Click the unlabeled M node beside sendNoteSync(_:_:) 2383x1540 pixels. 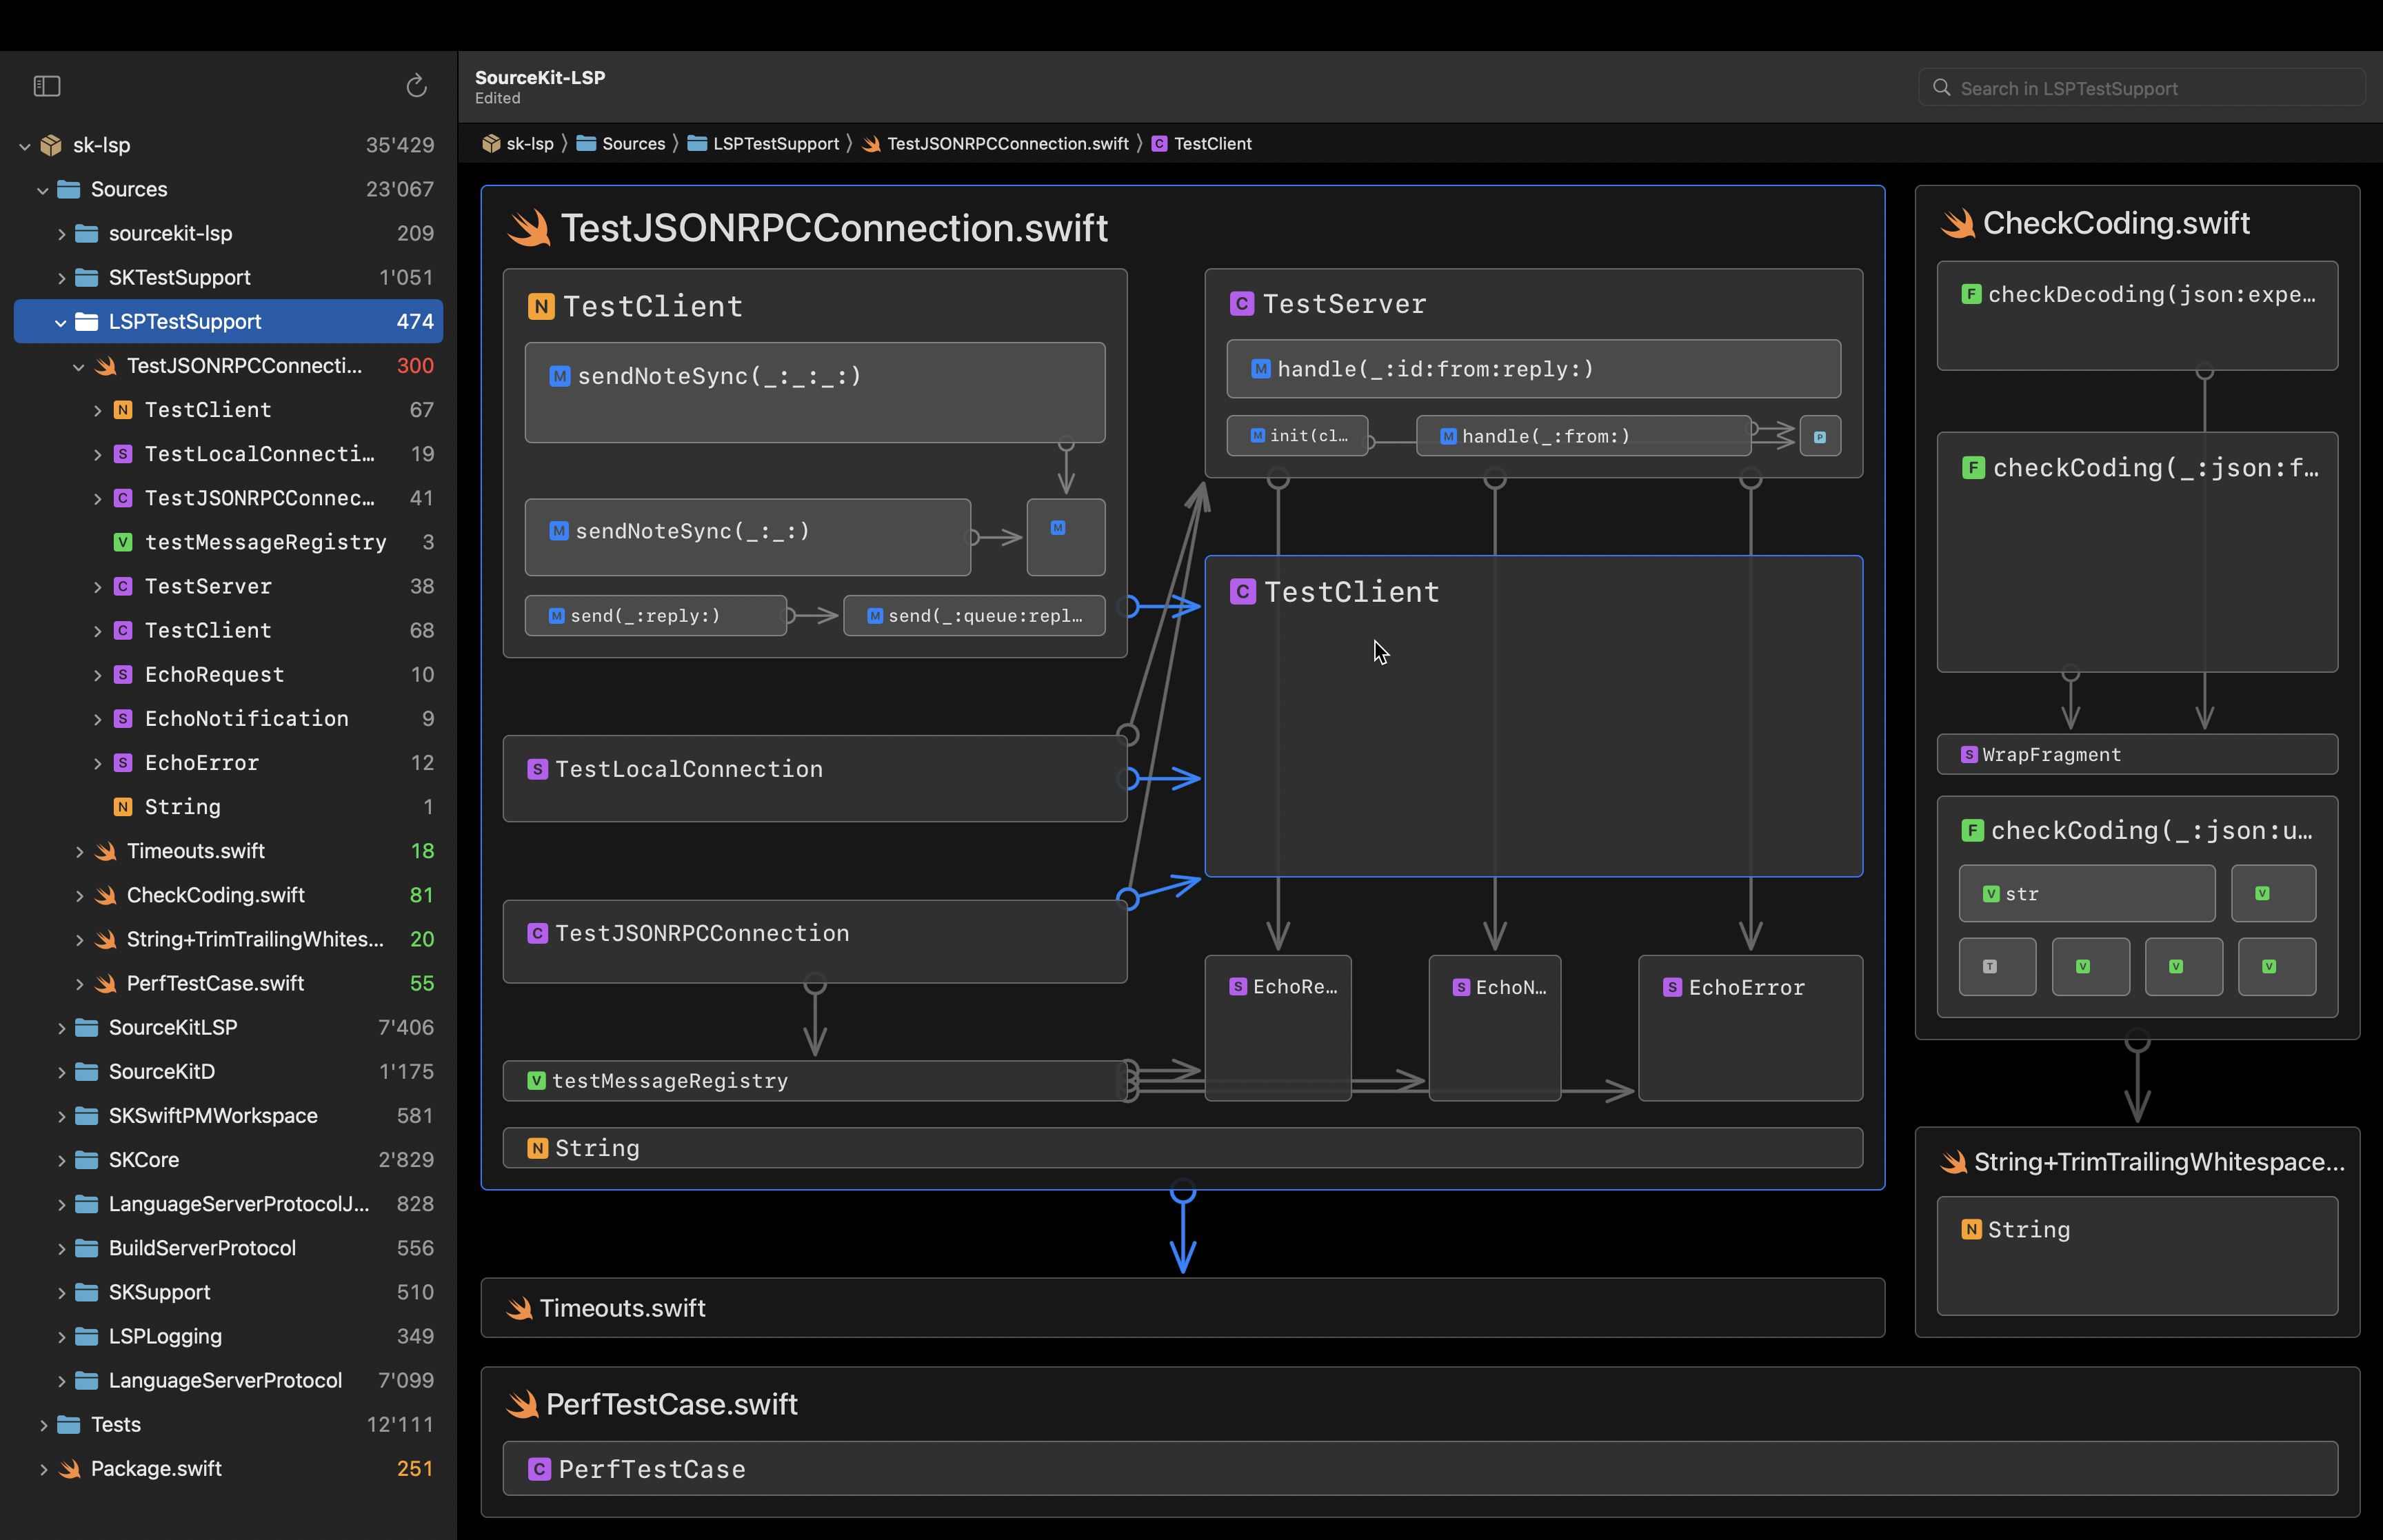[x=1066, y=537]
